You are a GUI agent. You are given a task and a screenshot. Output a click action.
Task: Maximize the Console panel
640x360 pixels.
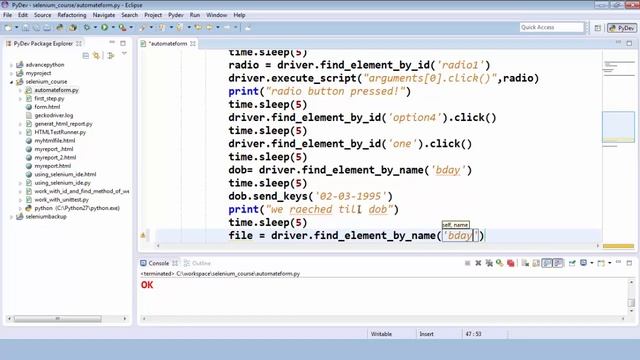[629, 263]
